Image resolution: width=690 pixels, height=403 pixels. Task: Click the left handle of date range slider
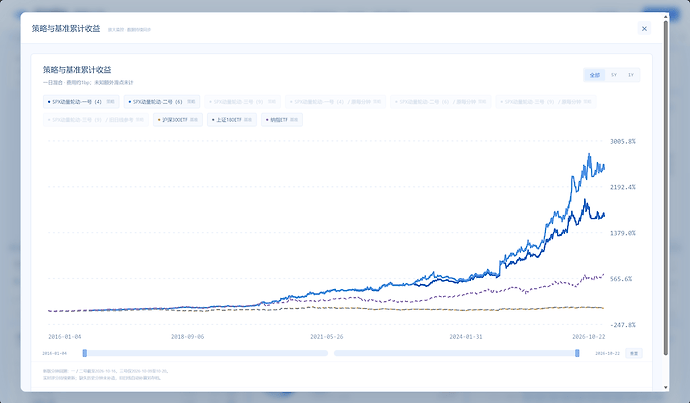click(x=85, y=353)
